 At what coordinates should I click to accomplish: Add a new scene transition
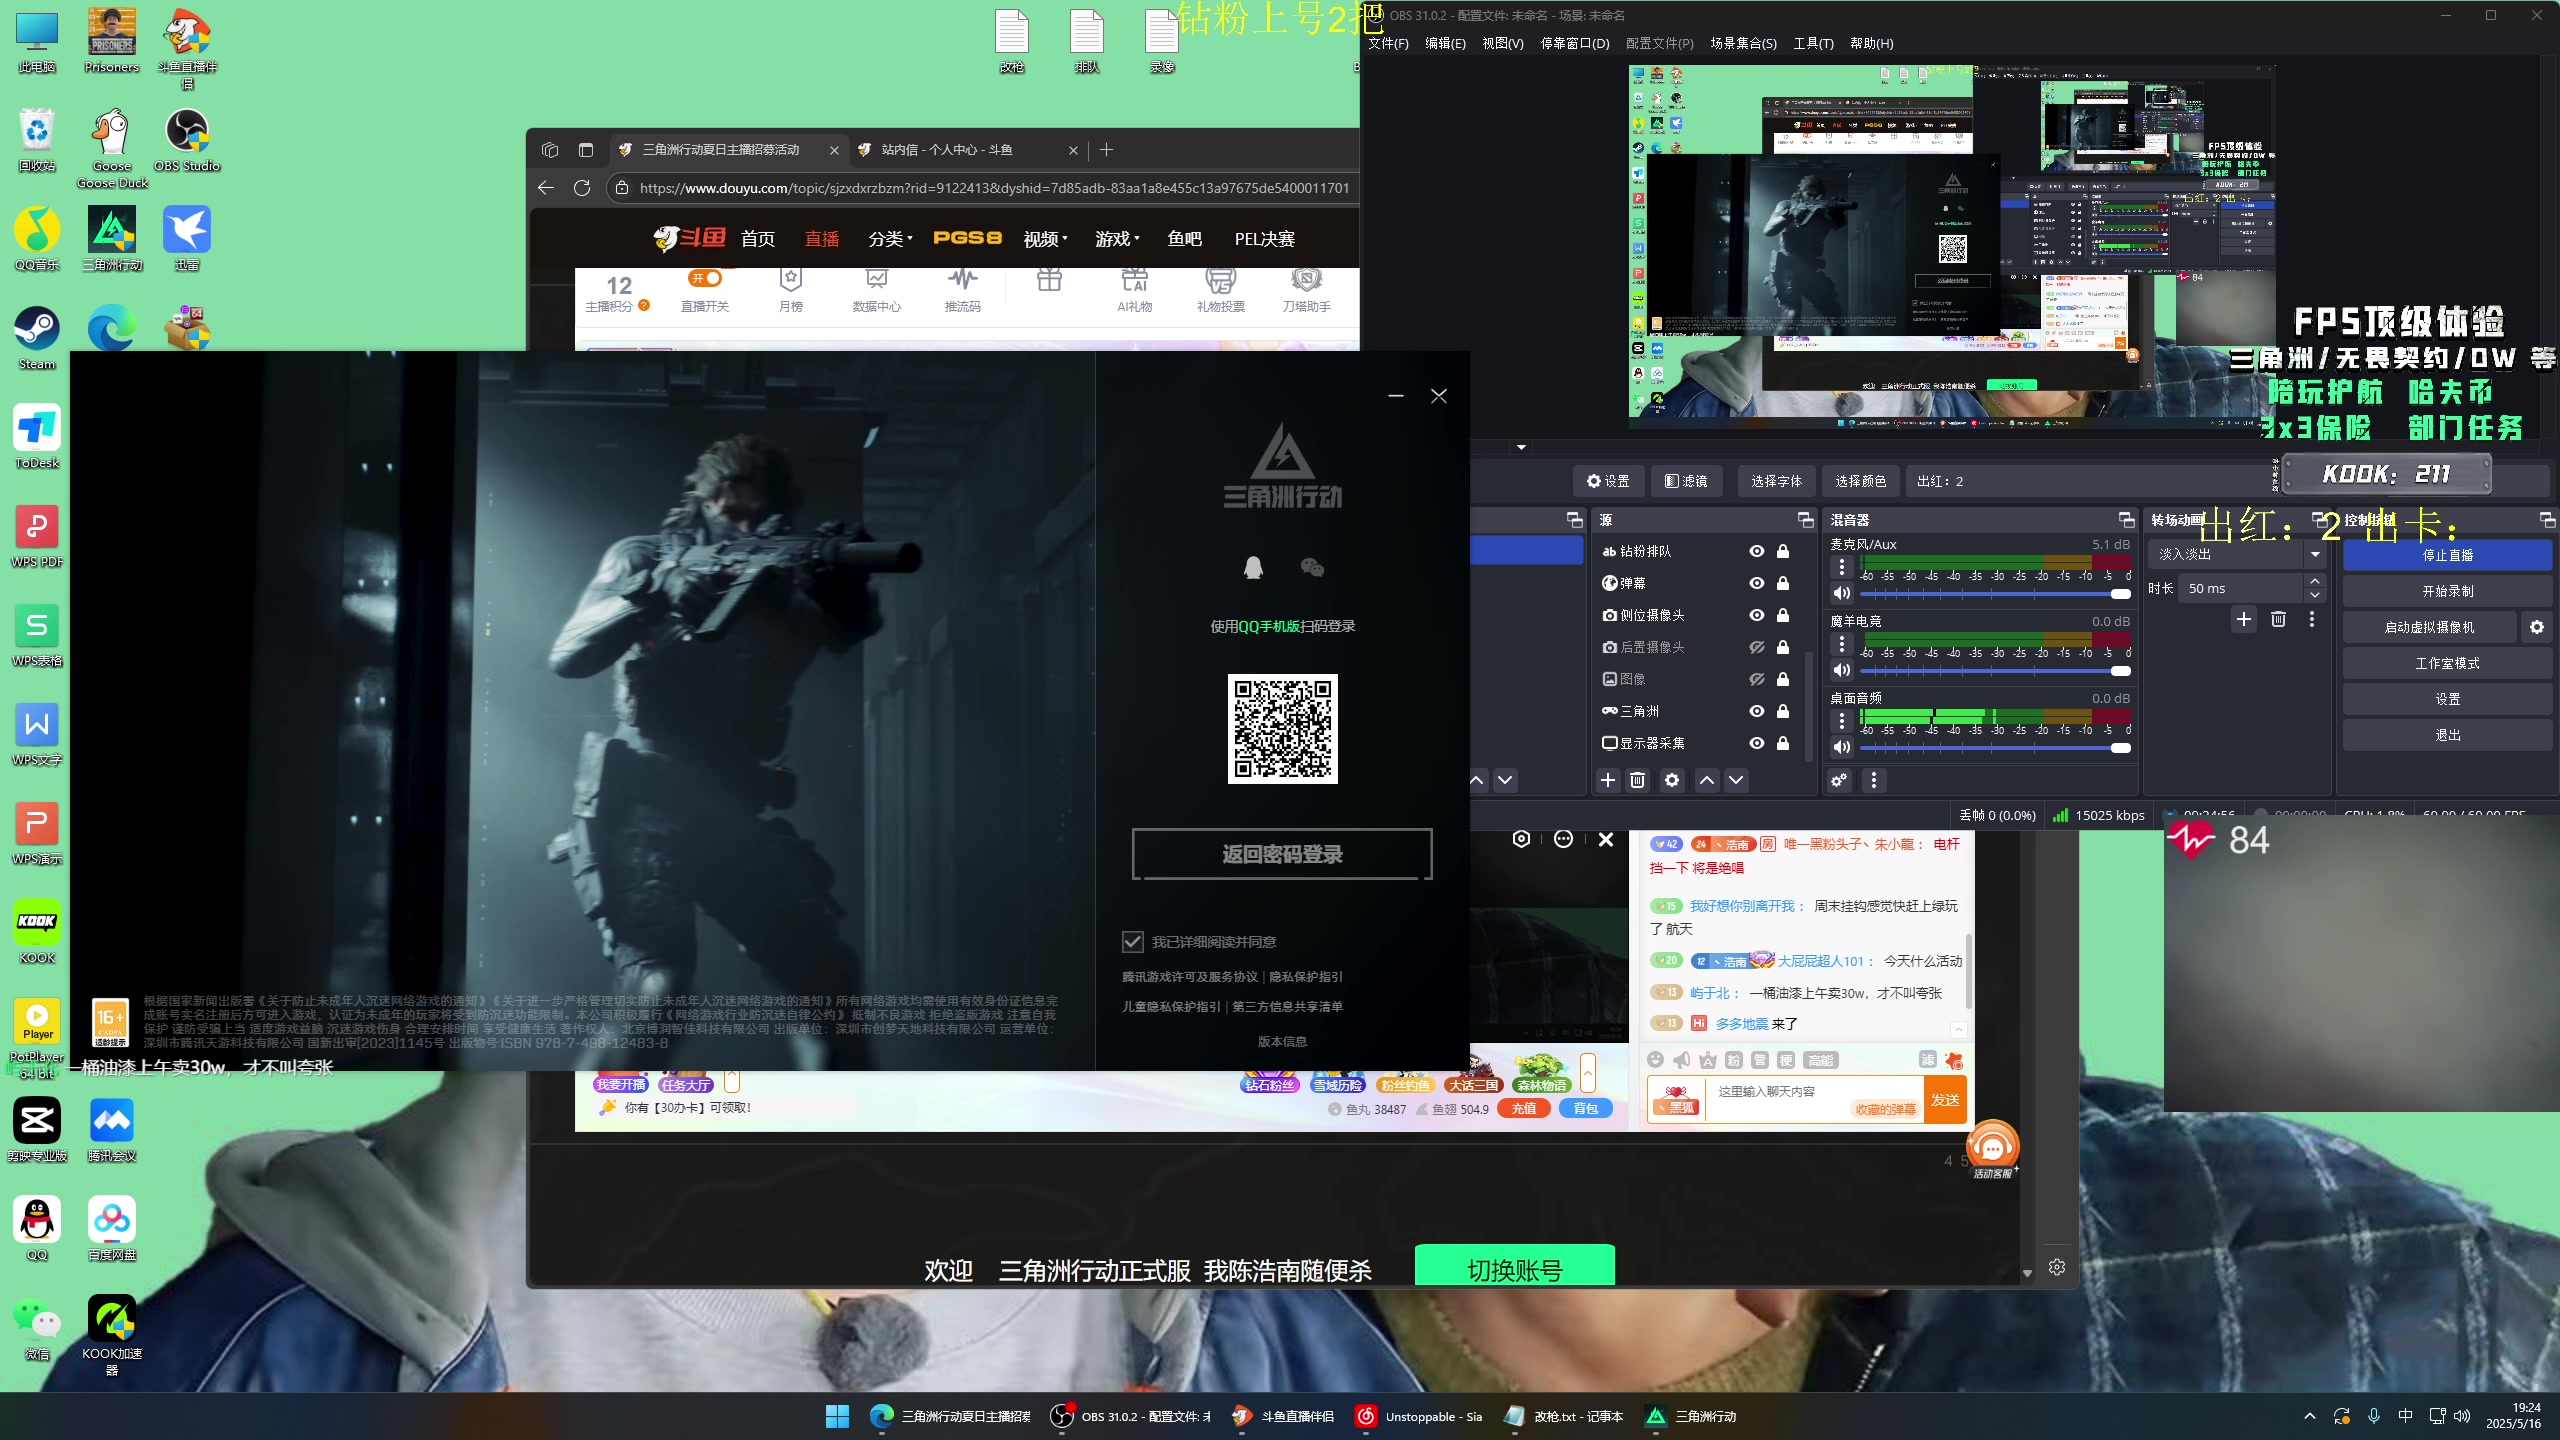click(2244, 619)
